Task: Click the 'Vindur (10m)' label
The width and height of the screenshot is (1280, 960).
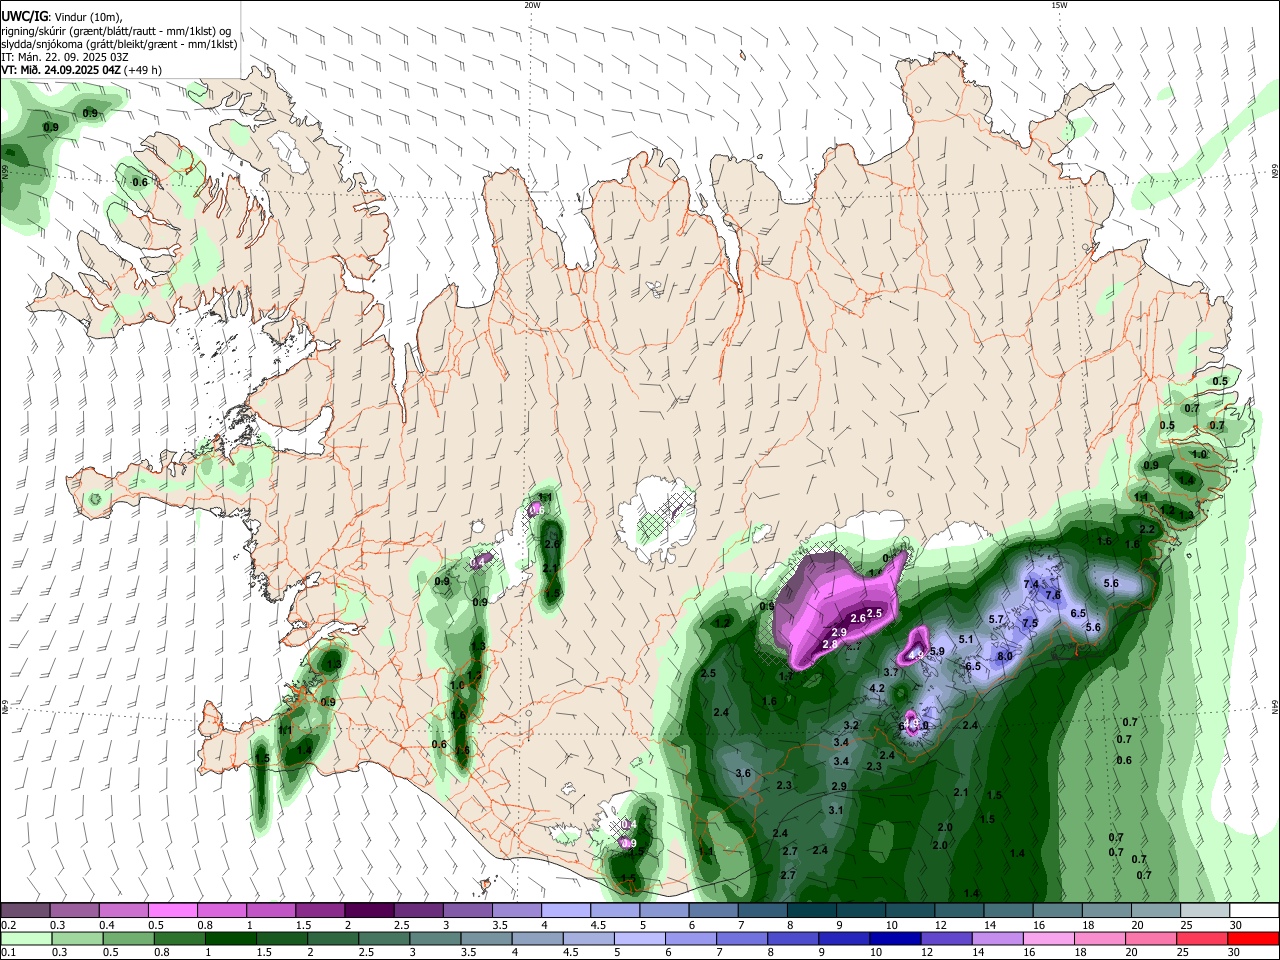Action: [88, 17]
